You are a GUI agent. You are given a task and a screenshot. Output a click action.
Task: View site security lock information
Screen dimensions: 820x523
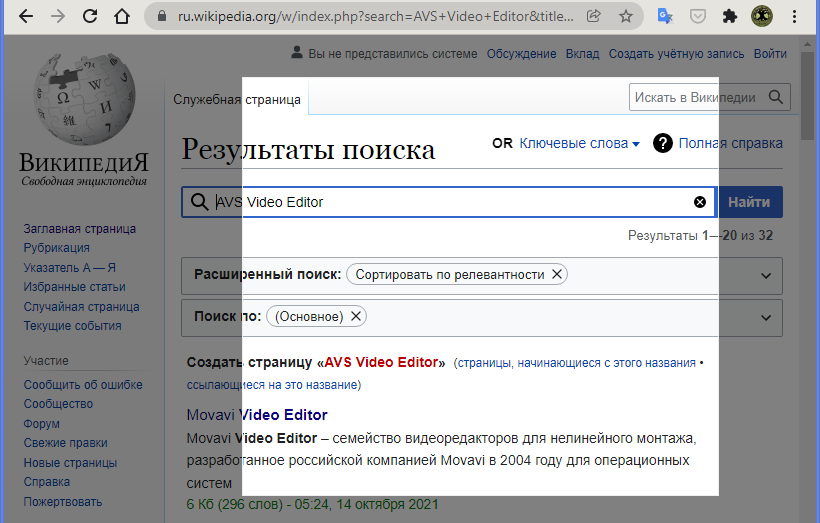pyautogui.click(x=162, y=17)
